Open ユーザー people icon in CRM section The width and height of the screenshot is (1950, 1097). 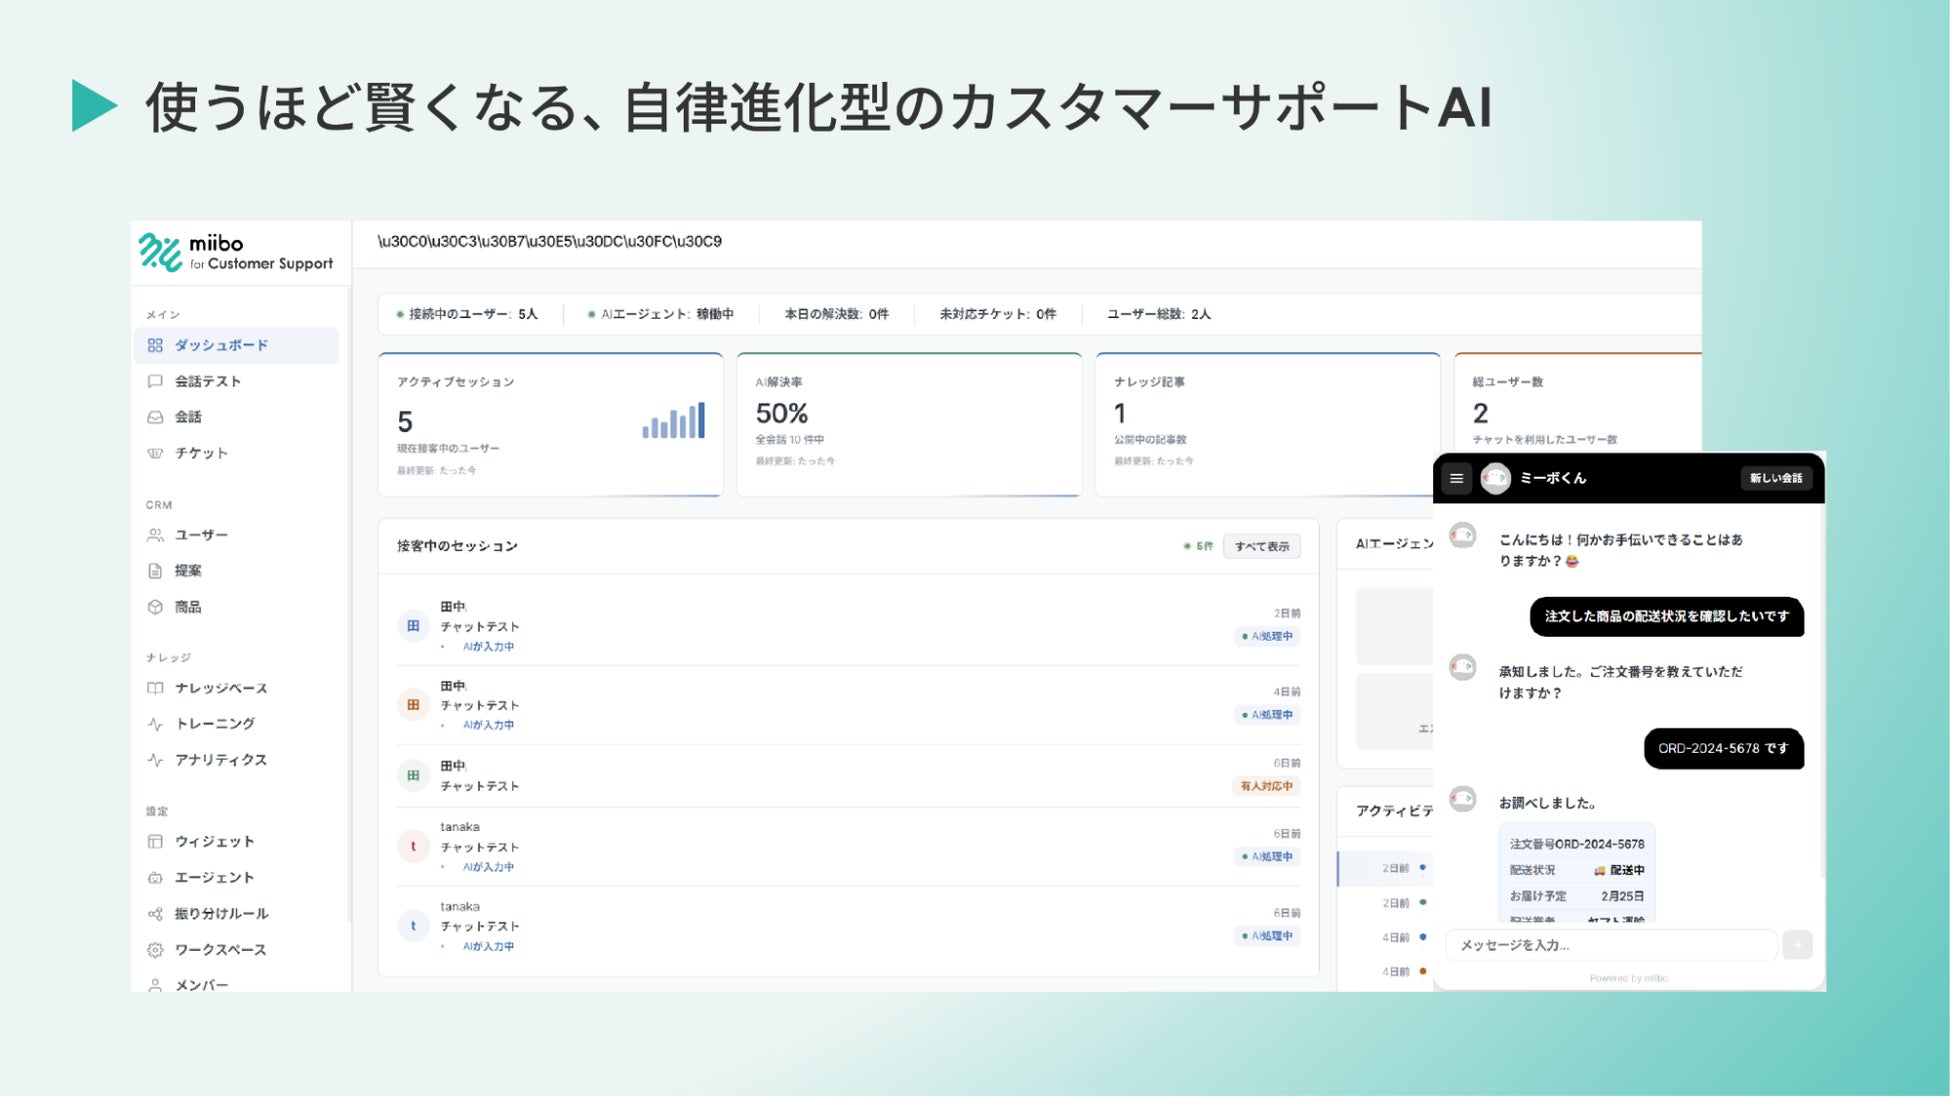click(x=155, y=535)
